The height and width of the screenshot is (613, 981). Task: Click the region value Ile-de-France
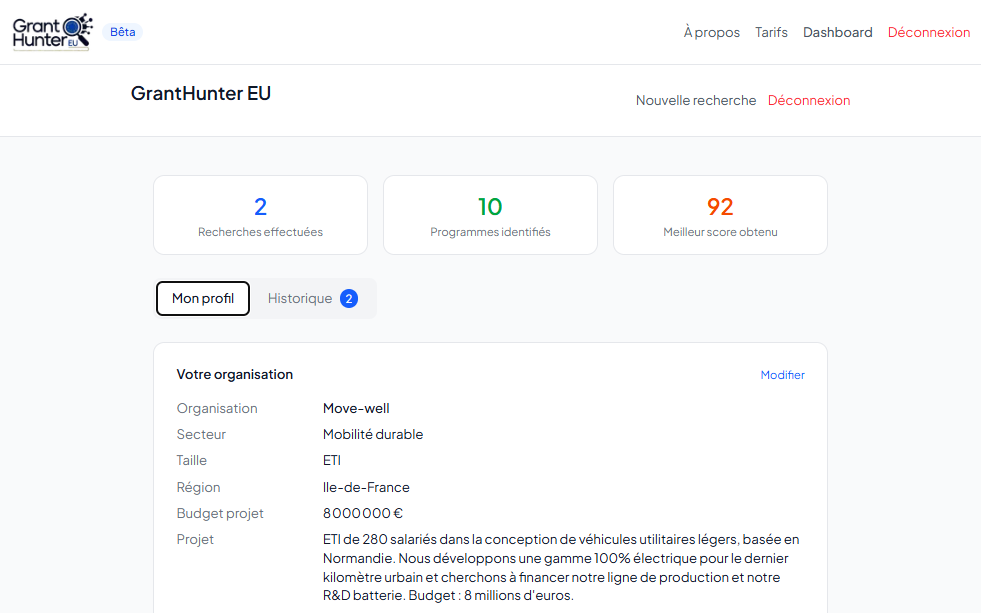[x=366, y=487]
